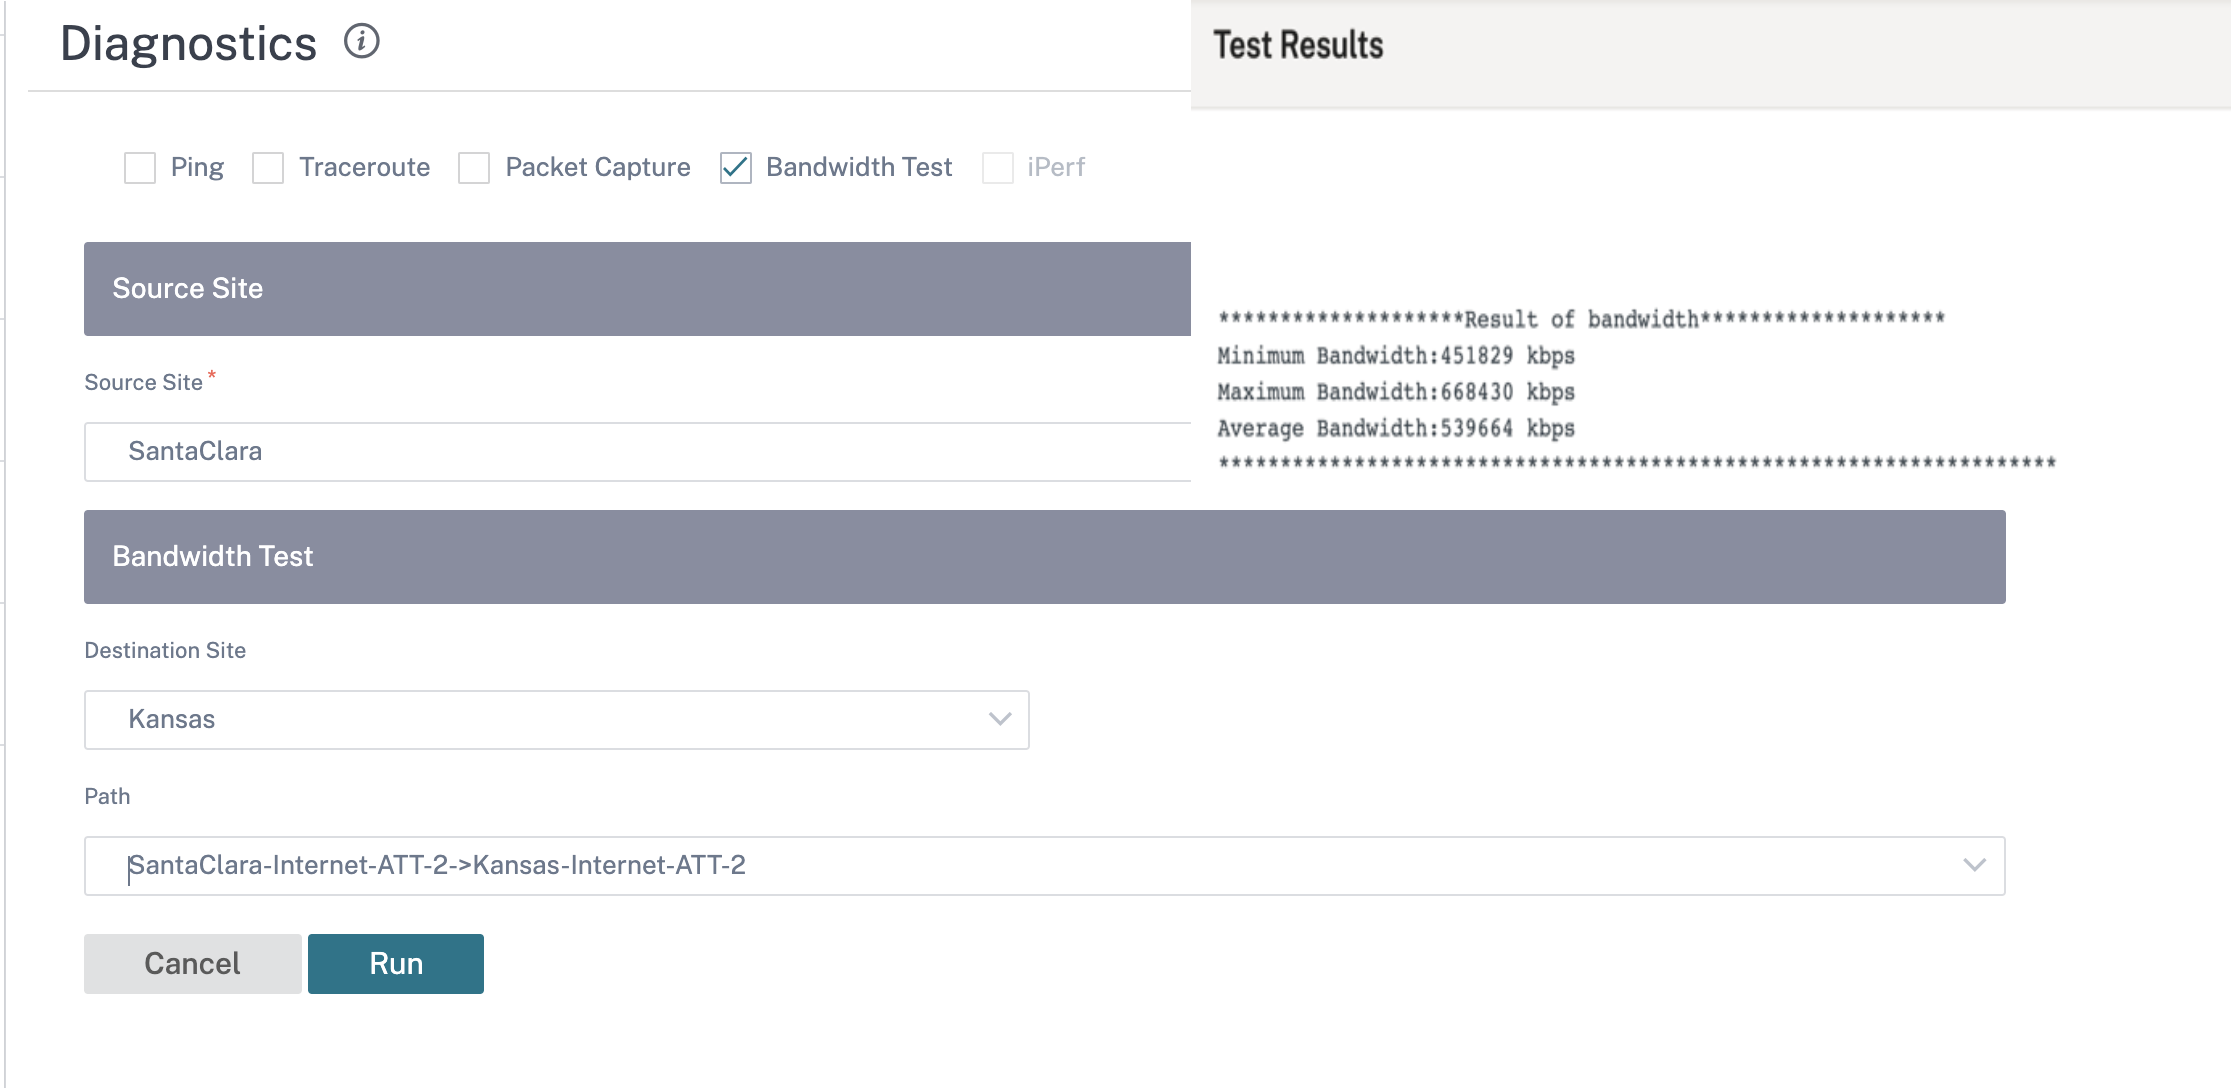This screenshot has width=2231, height=1088.
Task: Click the Maximum Bandwidth result line
Action: click(1396, 392)
